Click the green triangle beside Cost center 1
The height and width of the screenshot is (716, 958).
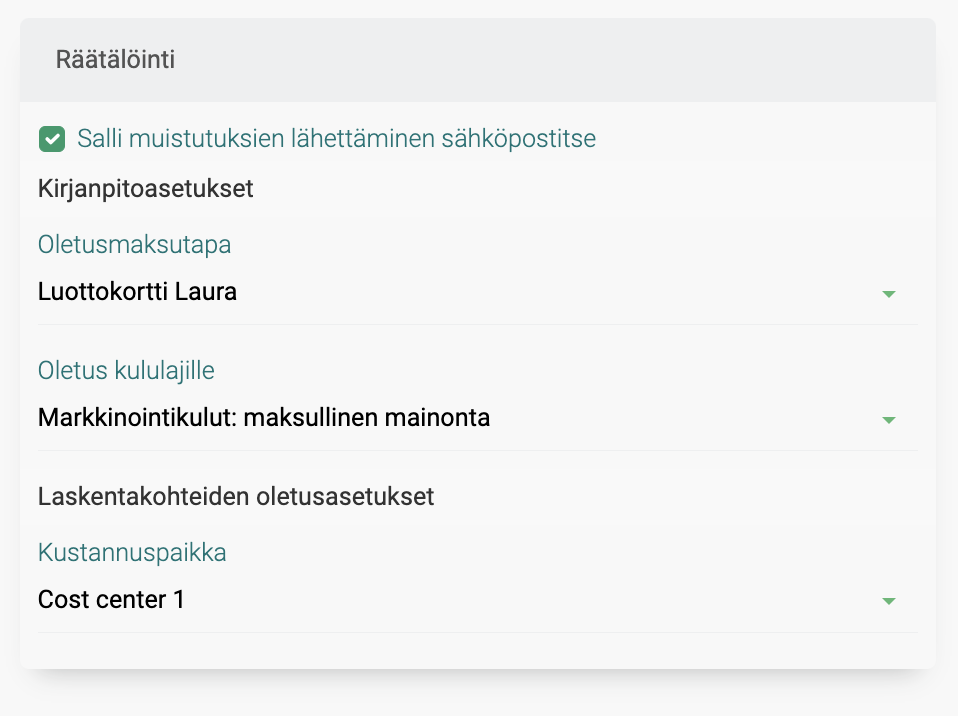pos(888,602)
